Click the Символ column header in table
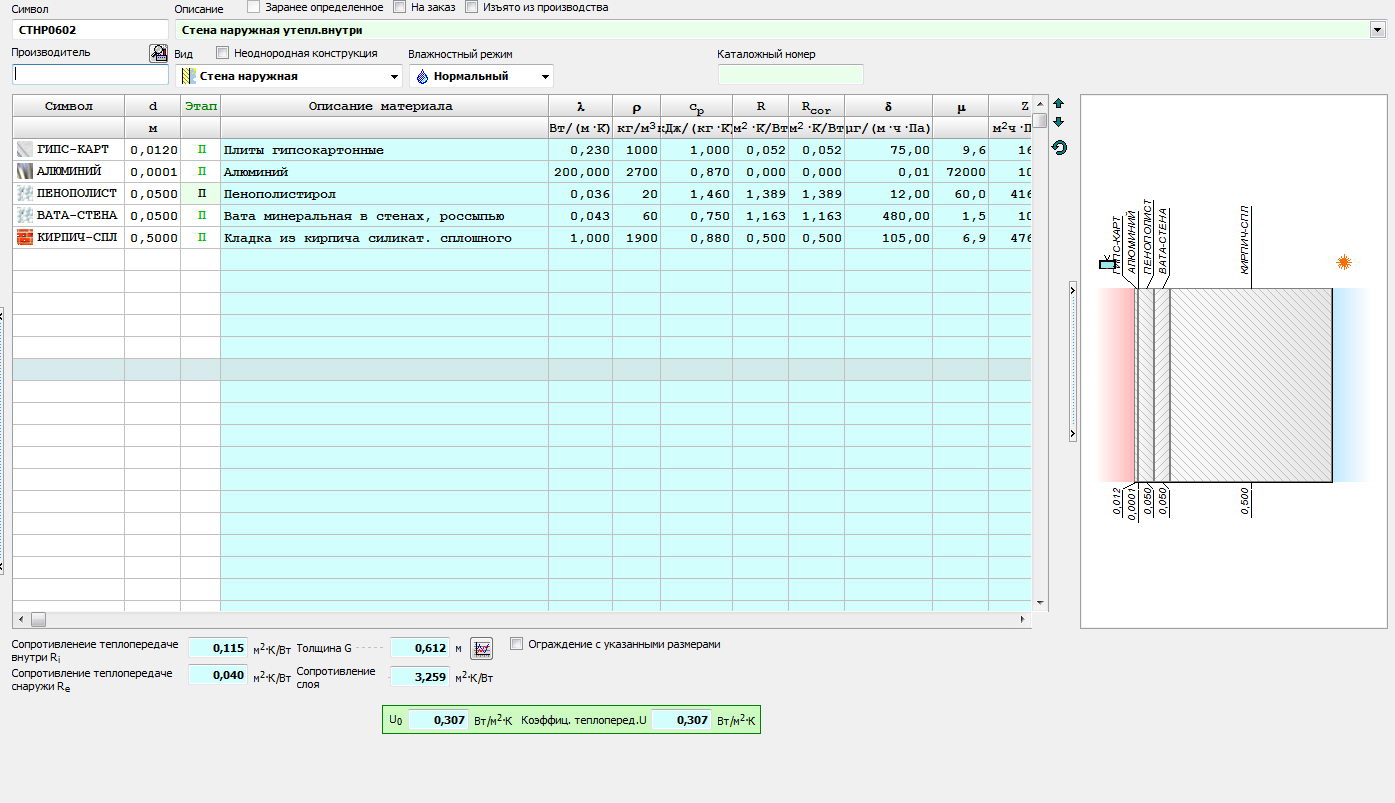1395x803 pixels. coord(68,106)
